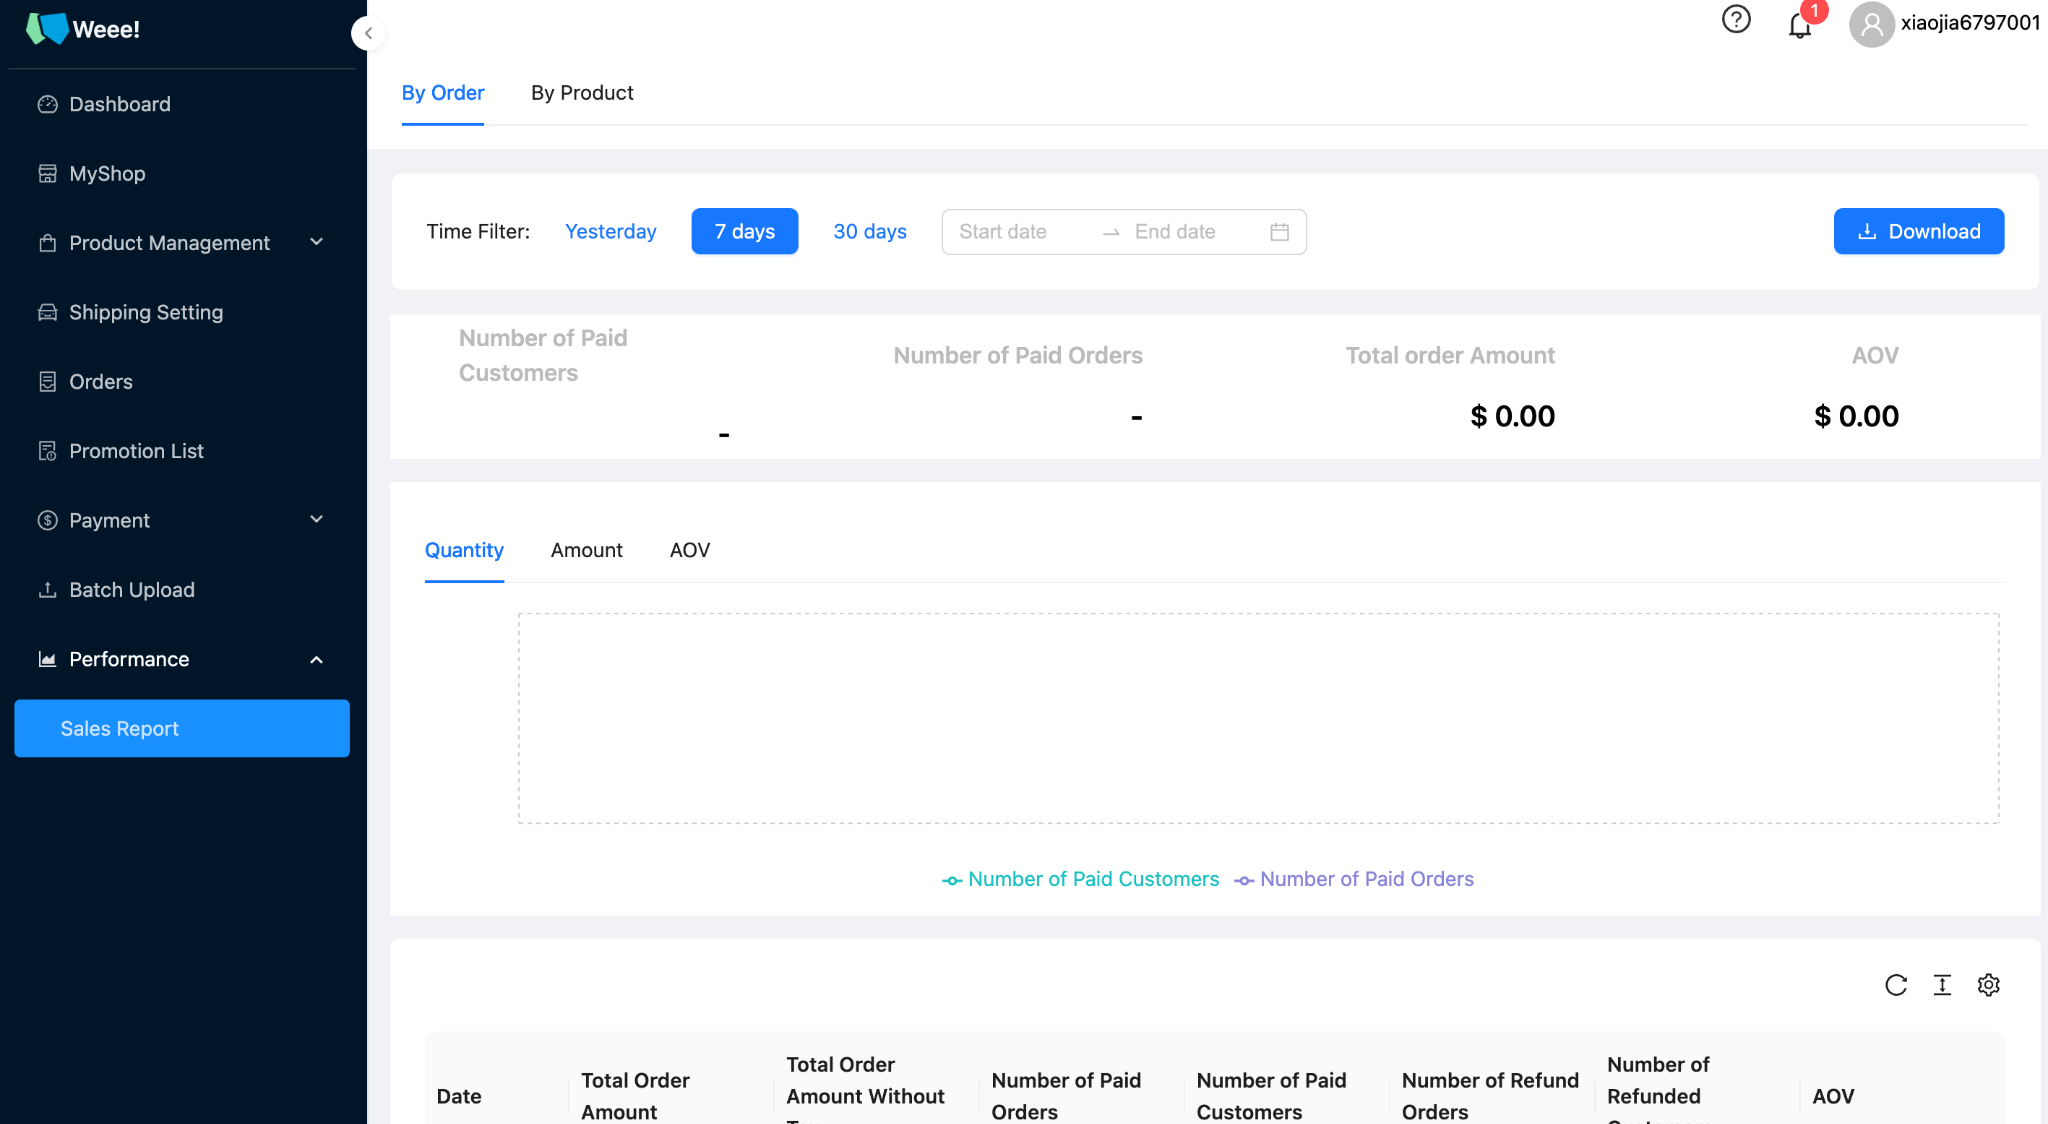The width and height of the screenshot is (2048, 1124).
Task: Open table column settings gear
Action: point(1988,985)
